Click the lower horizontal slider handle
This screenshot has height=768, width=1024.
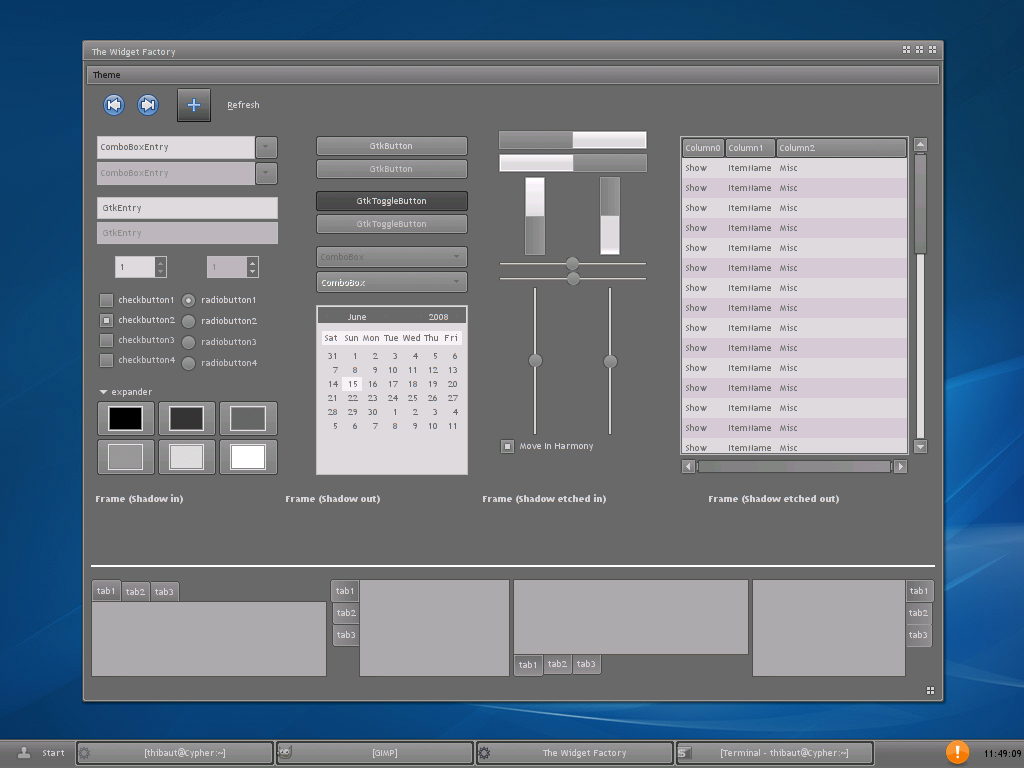click(x=573, y=279)
